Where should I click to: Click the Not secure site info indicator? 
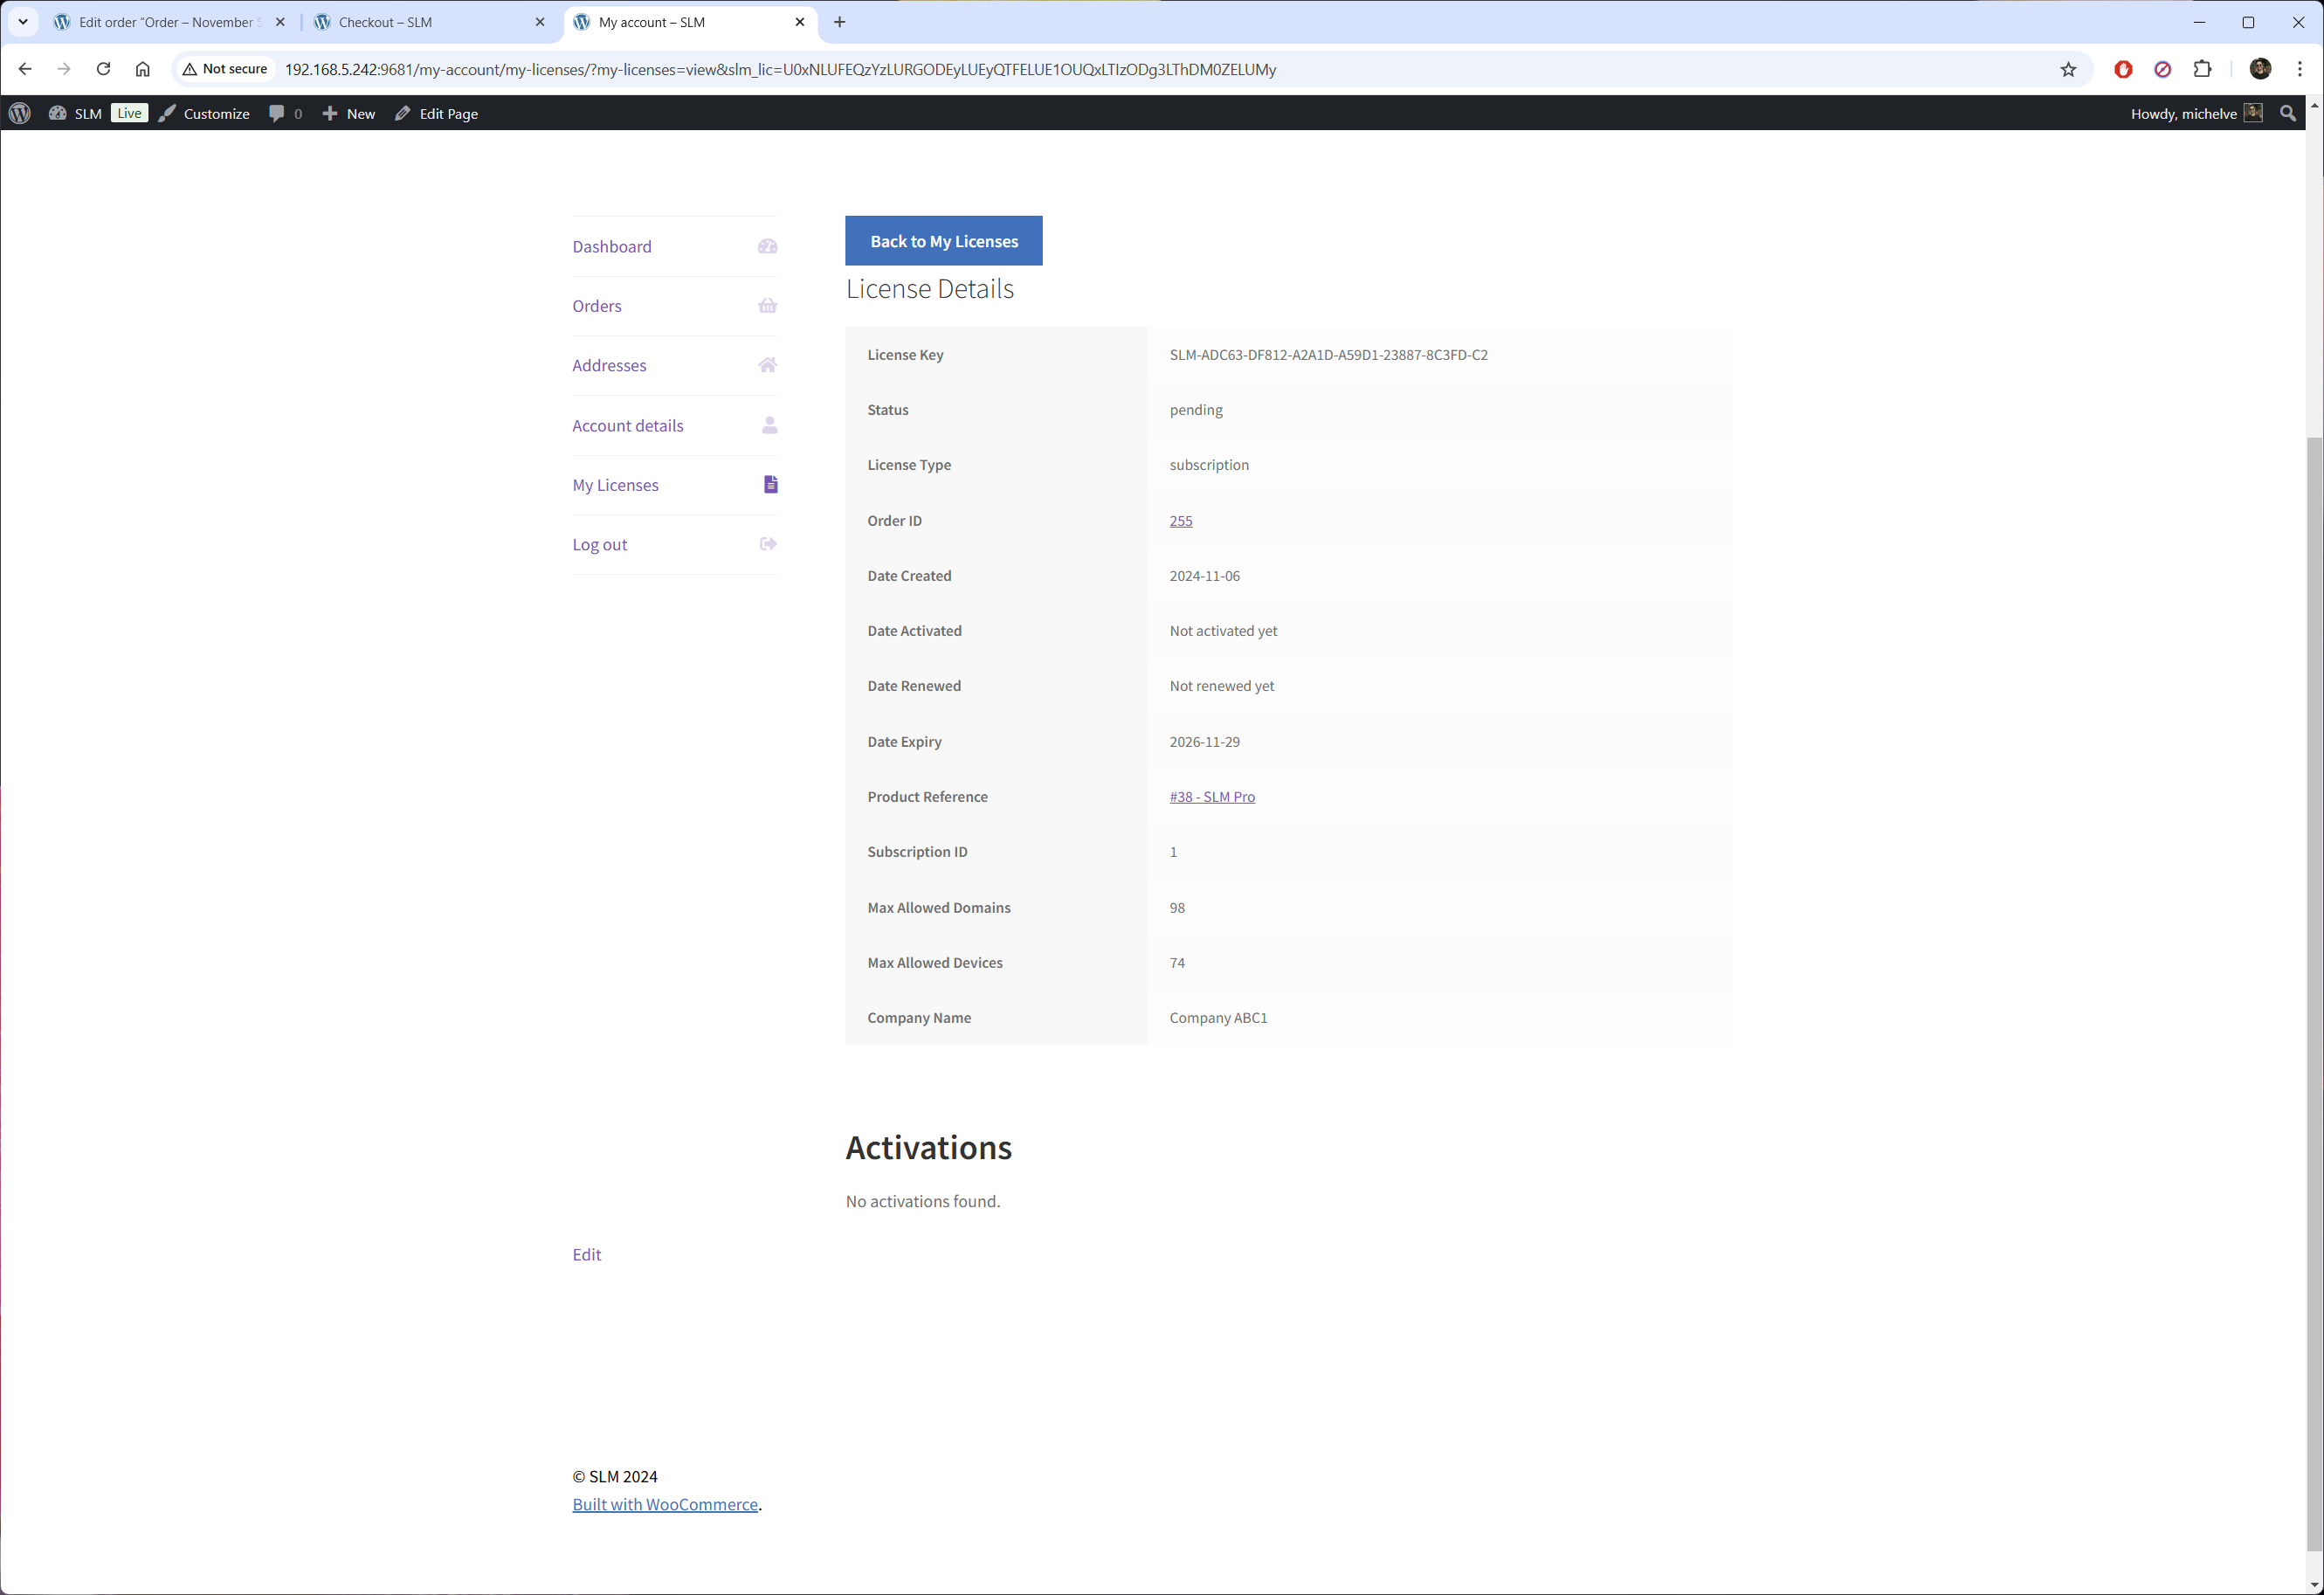click(225, 69)
